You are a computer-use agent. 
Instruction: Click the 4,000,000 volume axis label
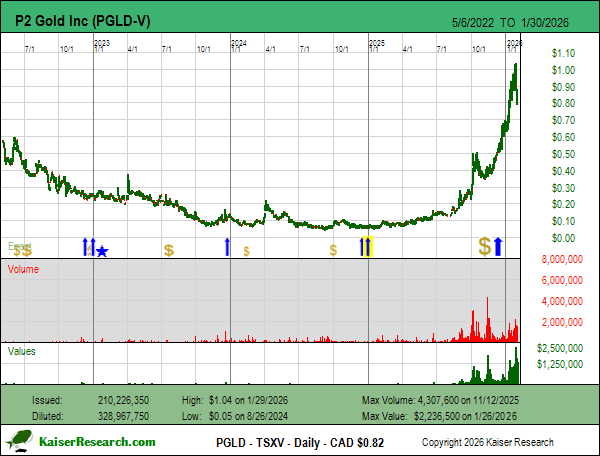(x=562, y=301)
